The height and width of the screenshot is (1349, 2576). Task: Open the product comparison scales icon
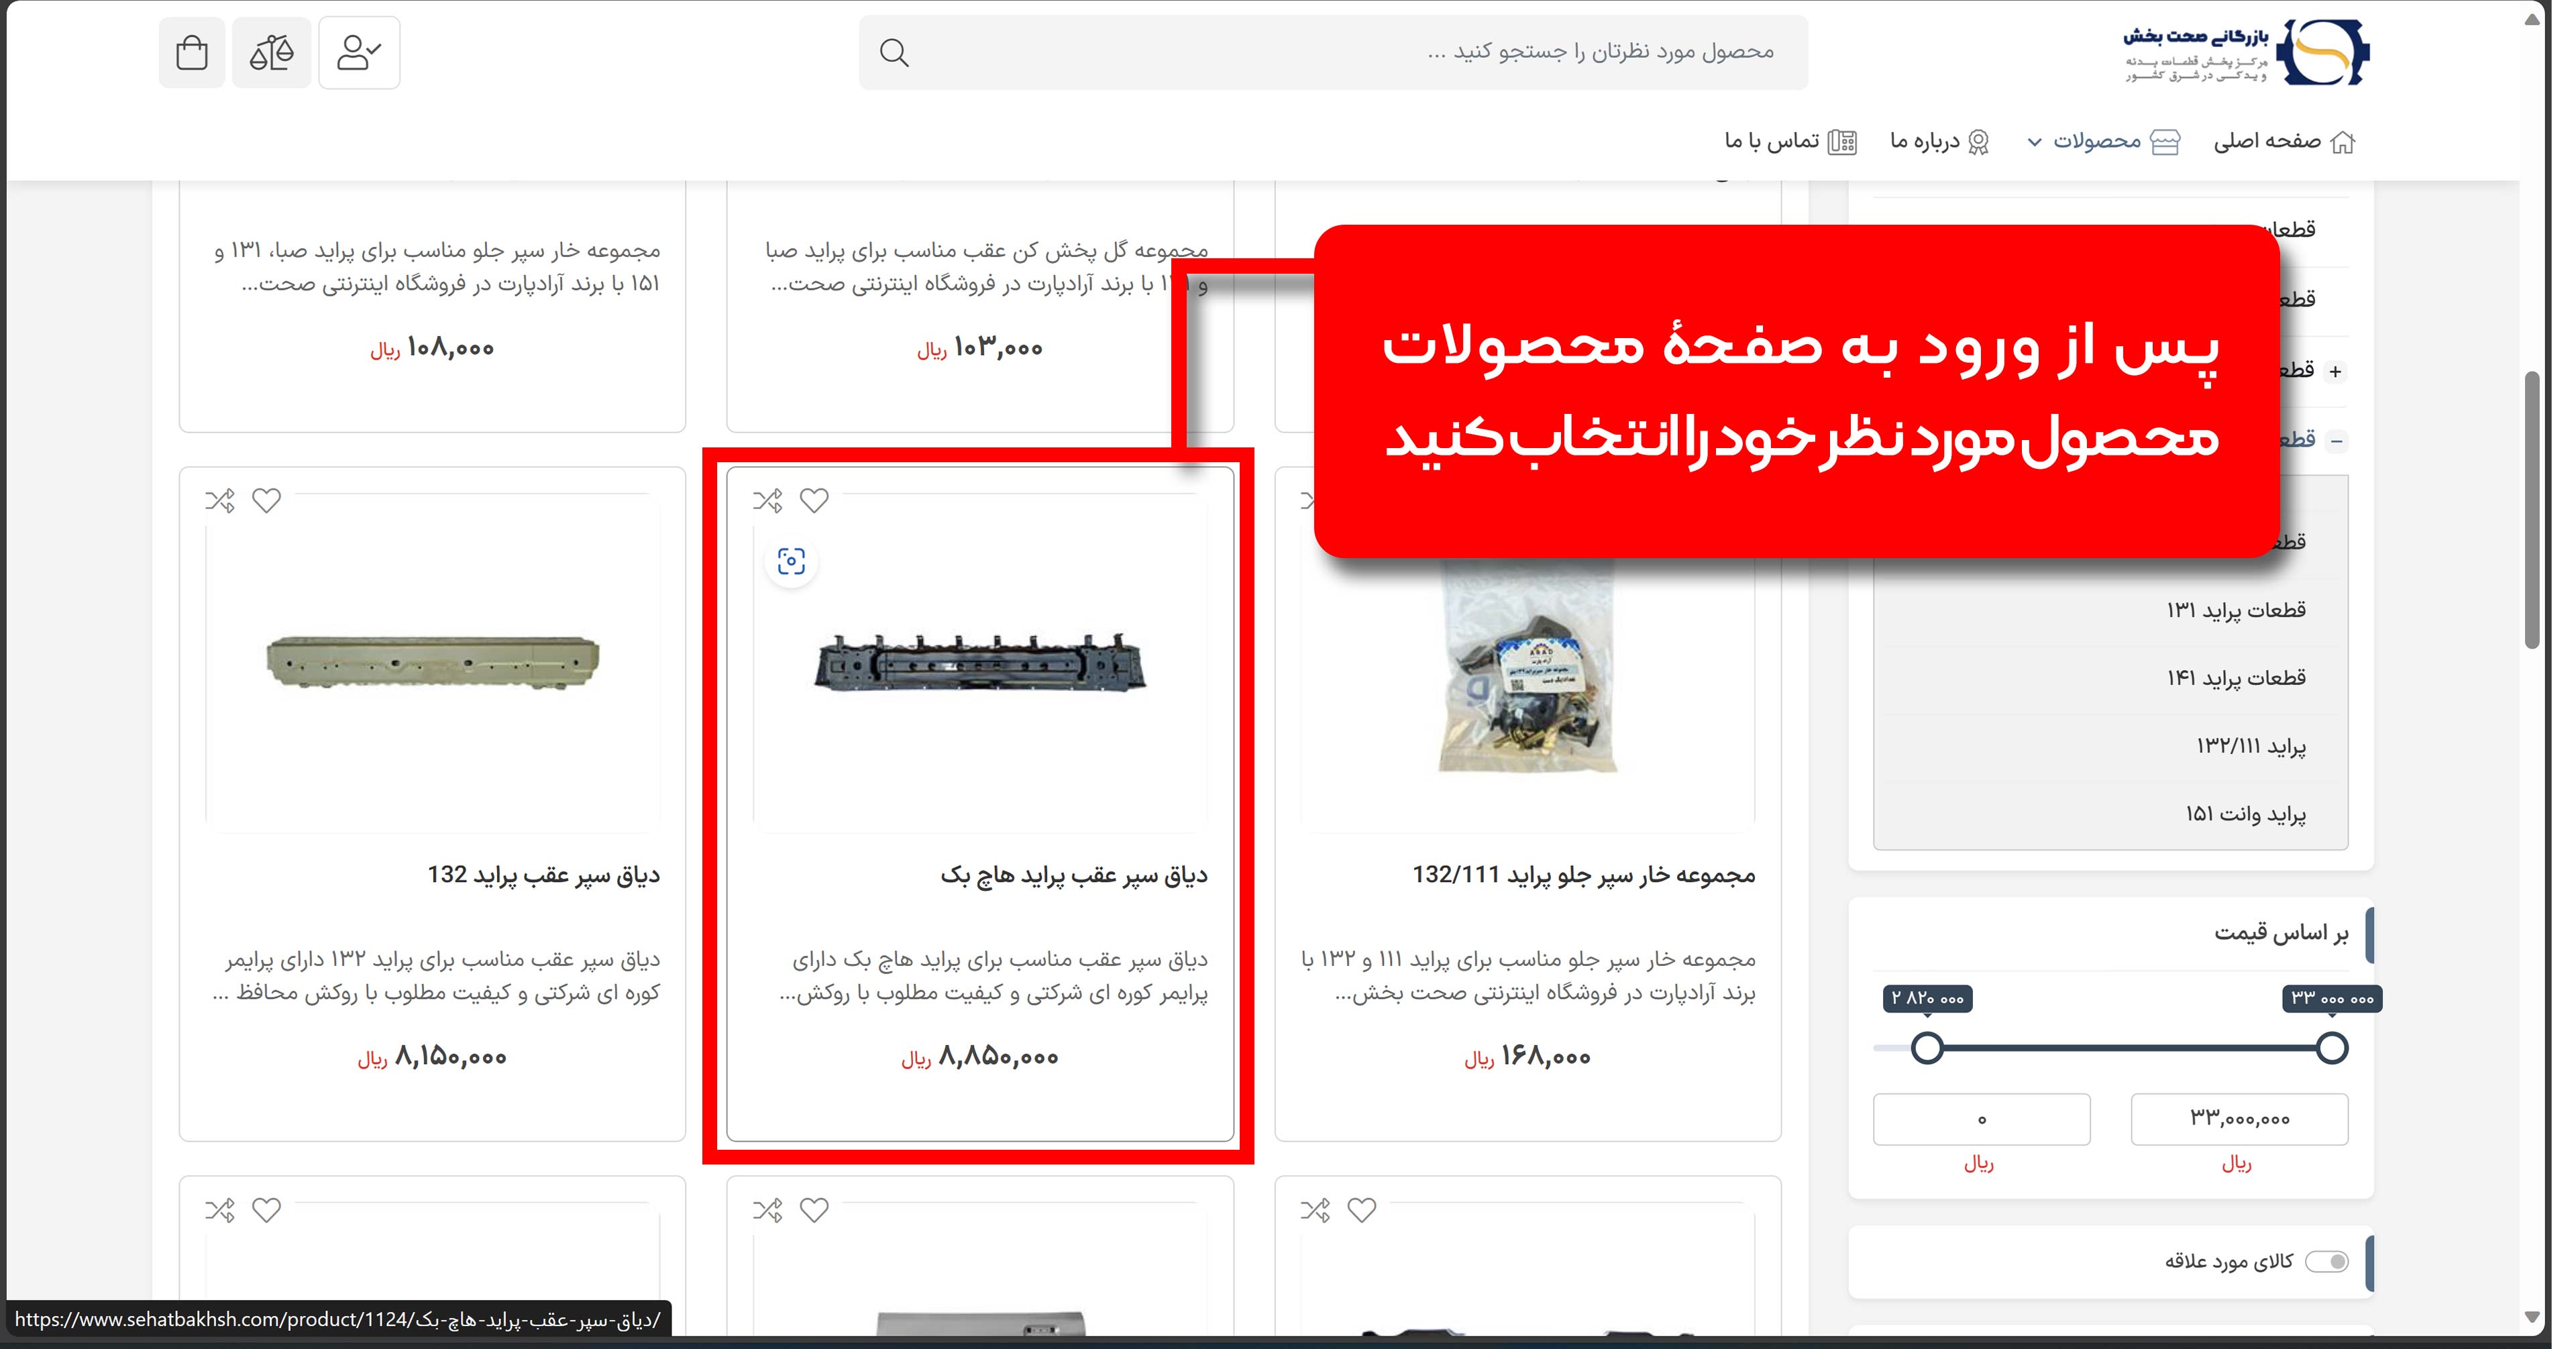(x=271, y=53)
